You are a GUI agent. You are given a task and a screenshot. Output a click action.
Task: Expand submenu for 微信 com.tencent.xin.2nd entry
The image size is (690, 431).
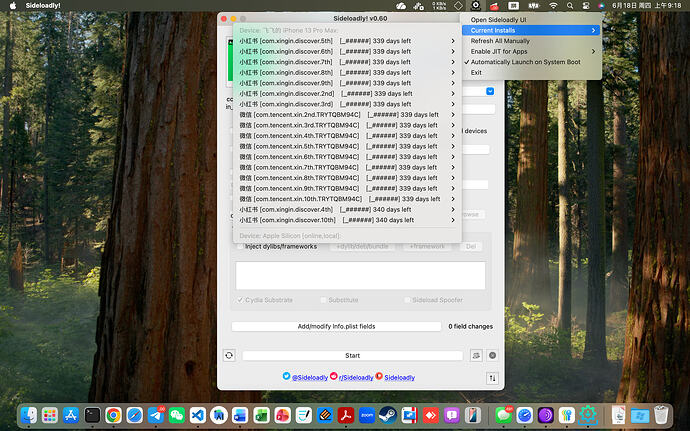click(453, 115)
